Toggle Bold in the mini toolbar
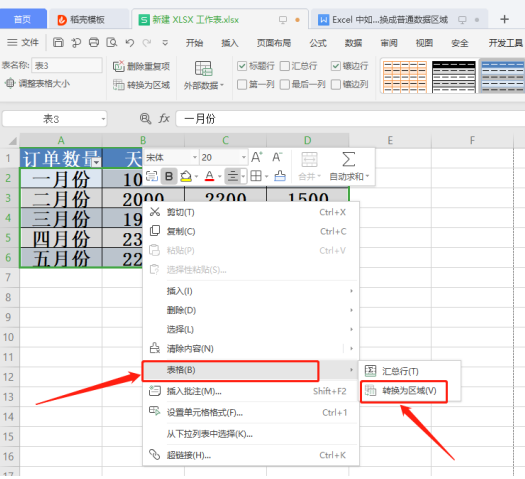The height and width of the screenshot is (479, 525). tap(169, 176)
